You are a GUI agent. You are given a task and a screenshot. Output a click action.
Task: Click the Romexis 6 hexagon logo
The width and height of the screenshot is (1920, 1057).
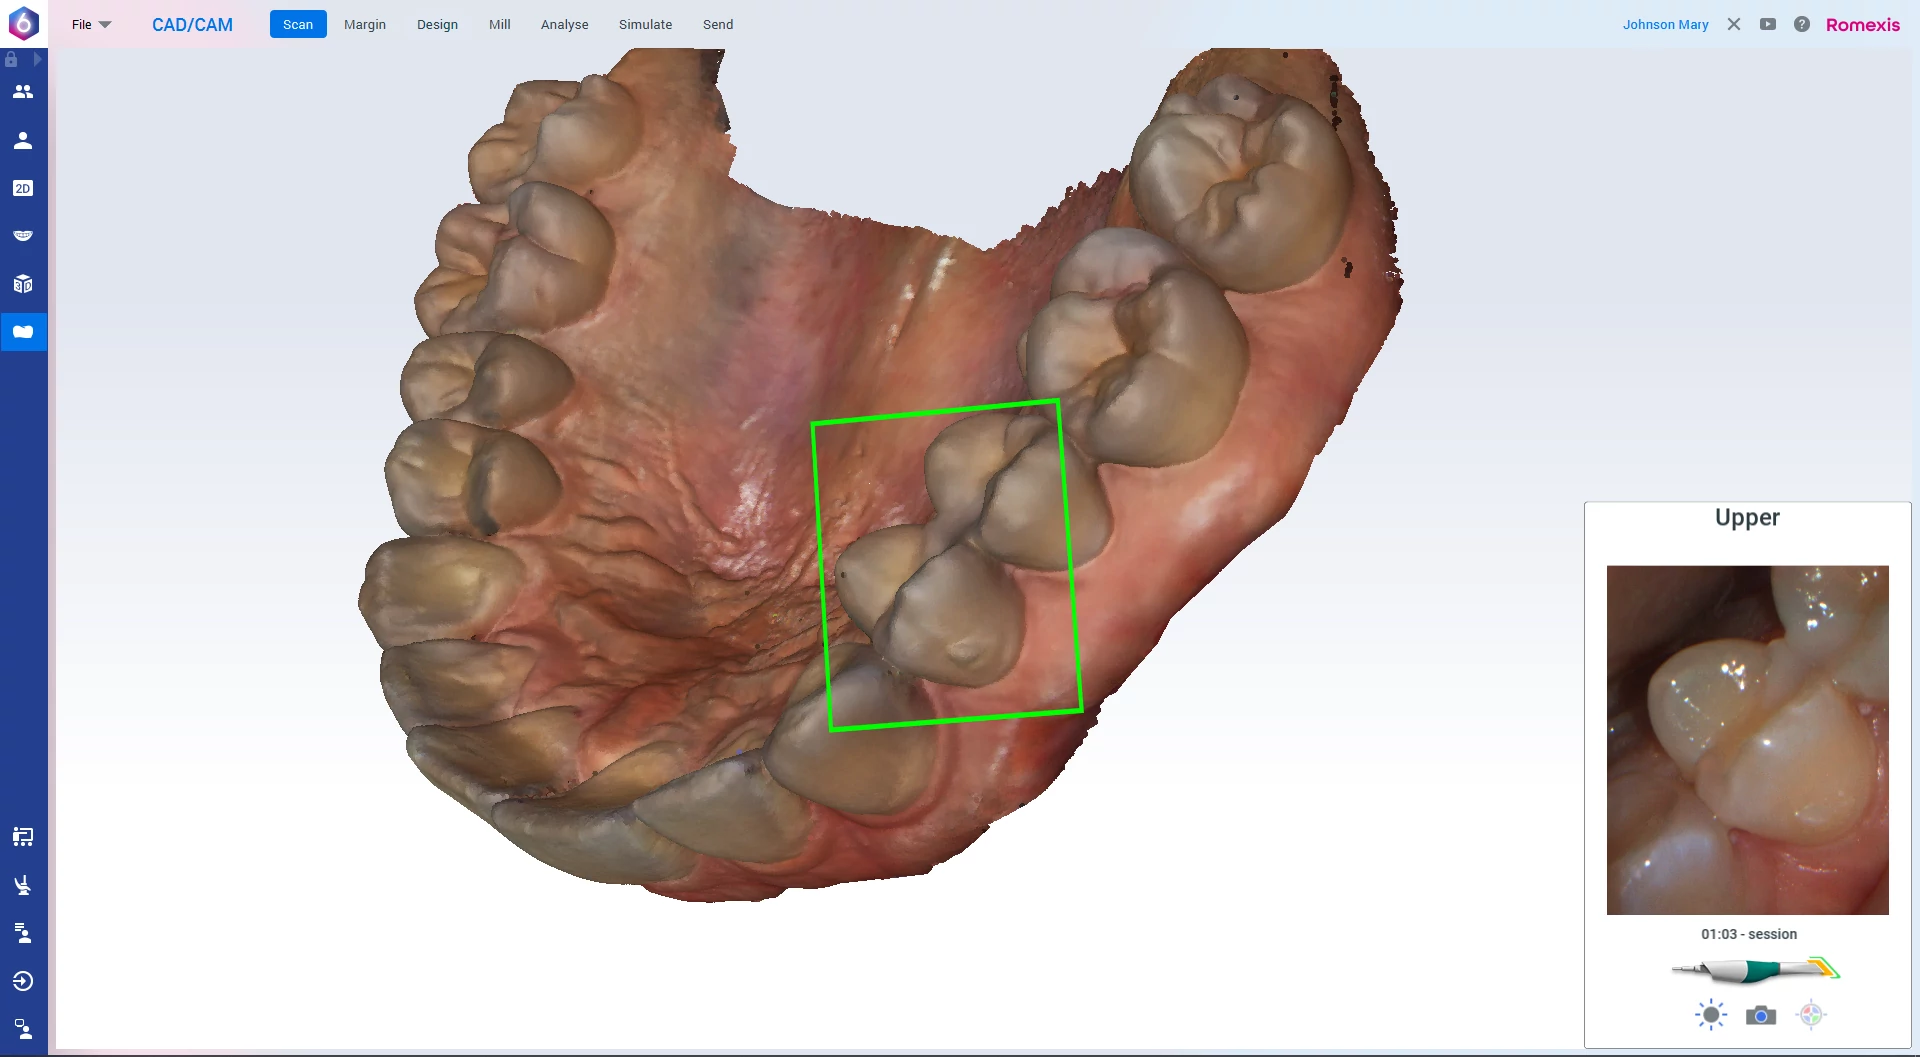click(23, 23)
